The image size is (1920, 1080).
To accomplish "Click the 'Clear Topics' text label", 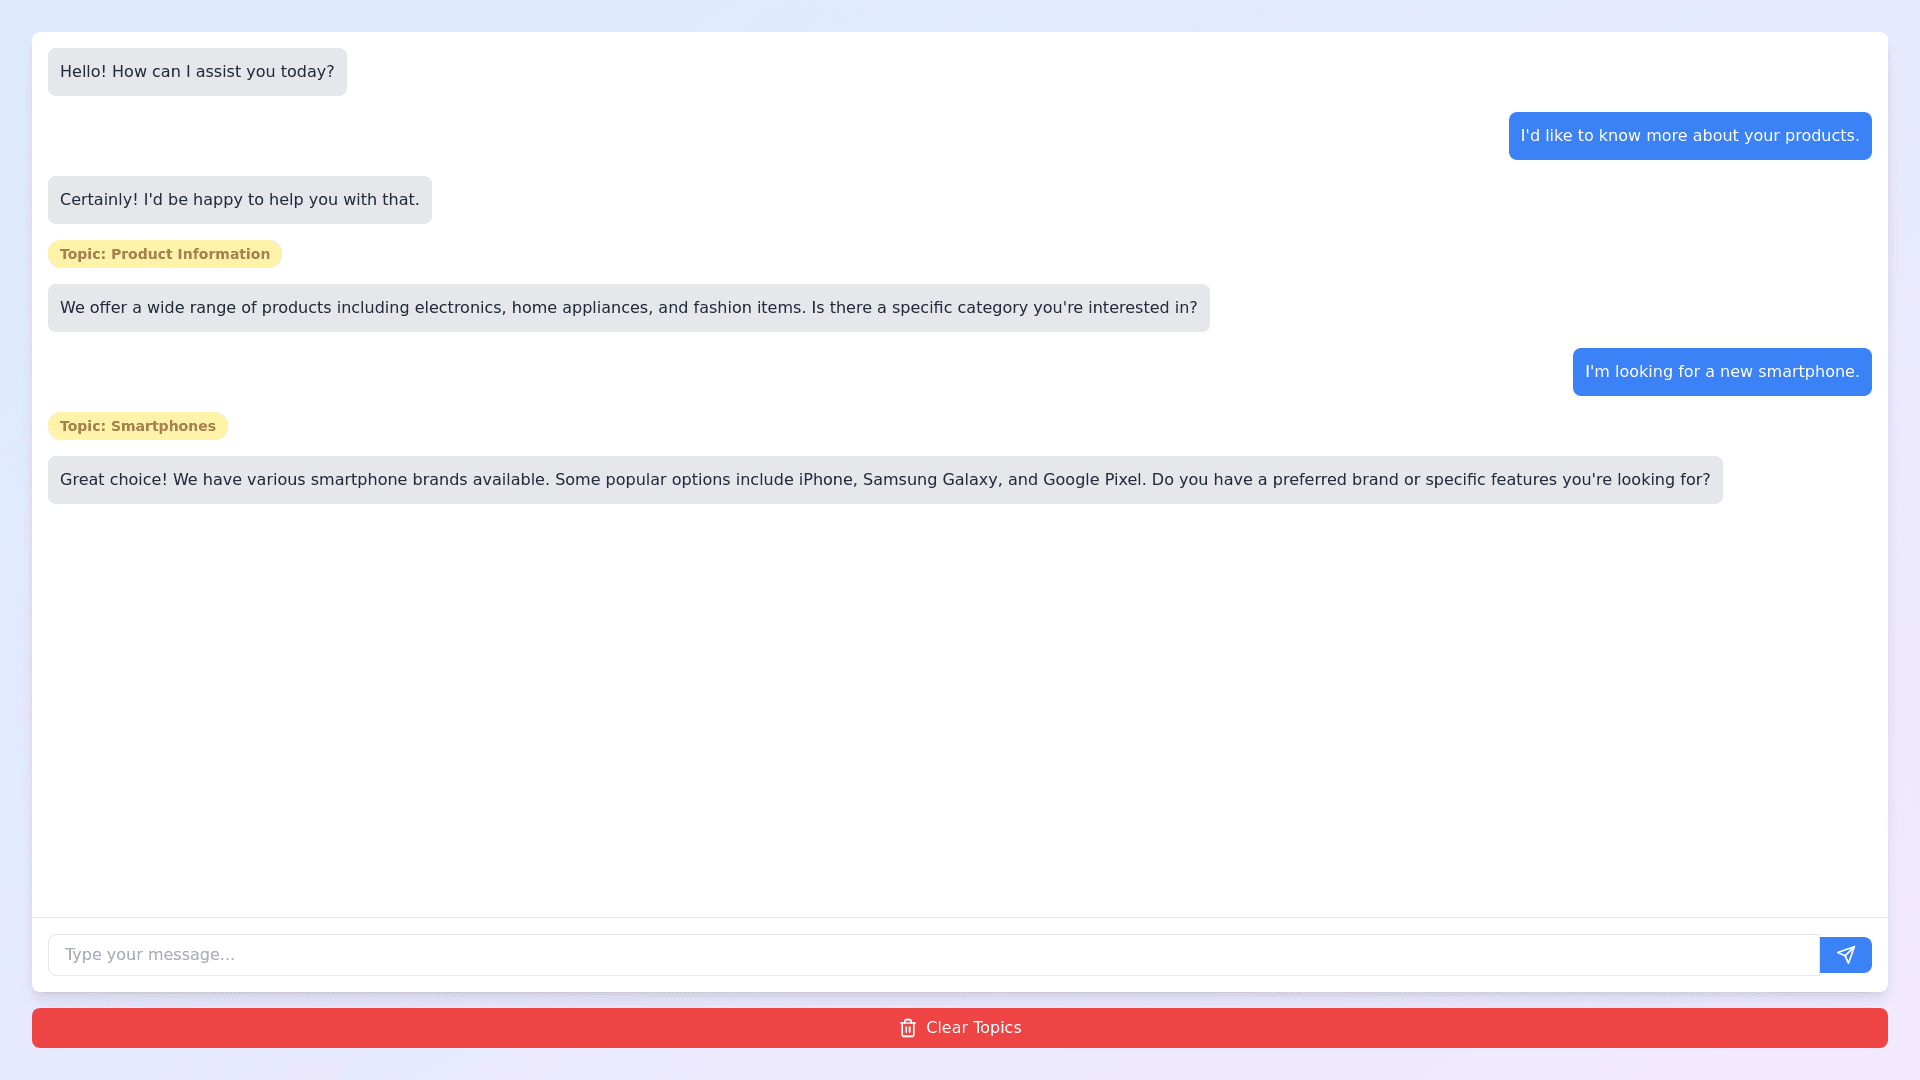I will (x=973, y=1028).
